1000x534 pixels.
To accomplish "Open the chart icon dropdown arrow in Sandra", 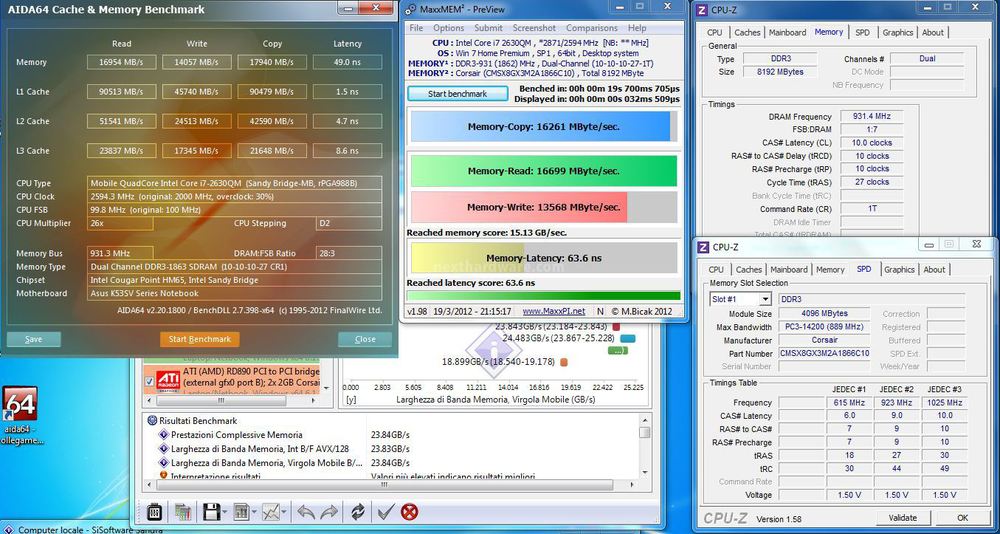I will 285,512.
